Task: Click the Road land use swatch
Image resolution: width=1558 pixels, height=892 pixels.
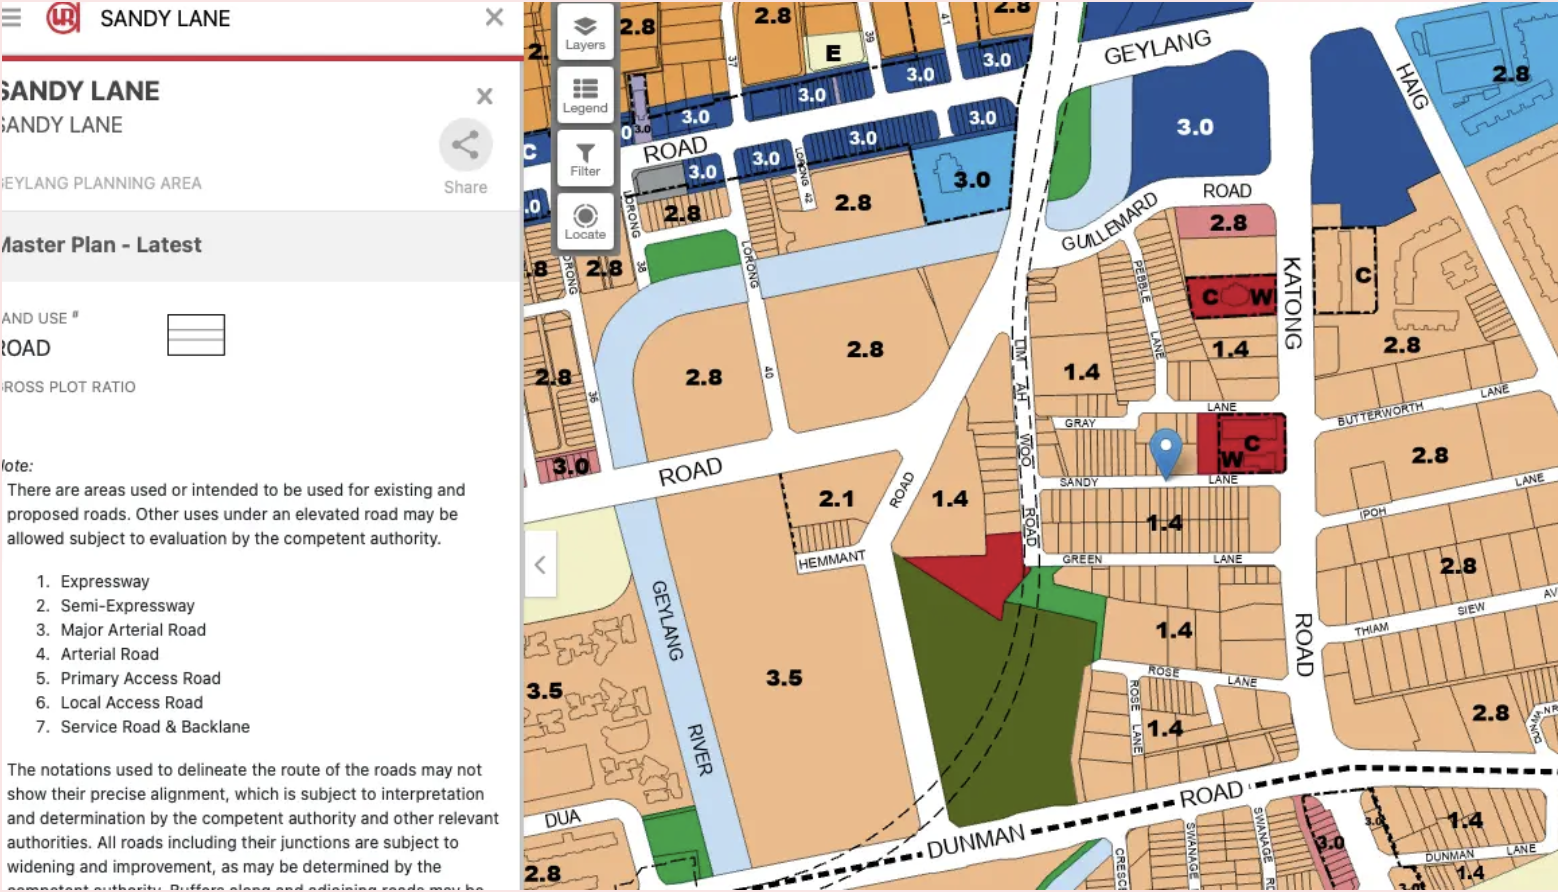Action: (196, 335)
